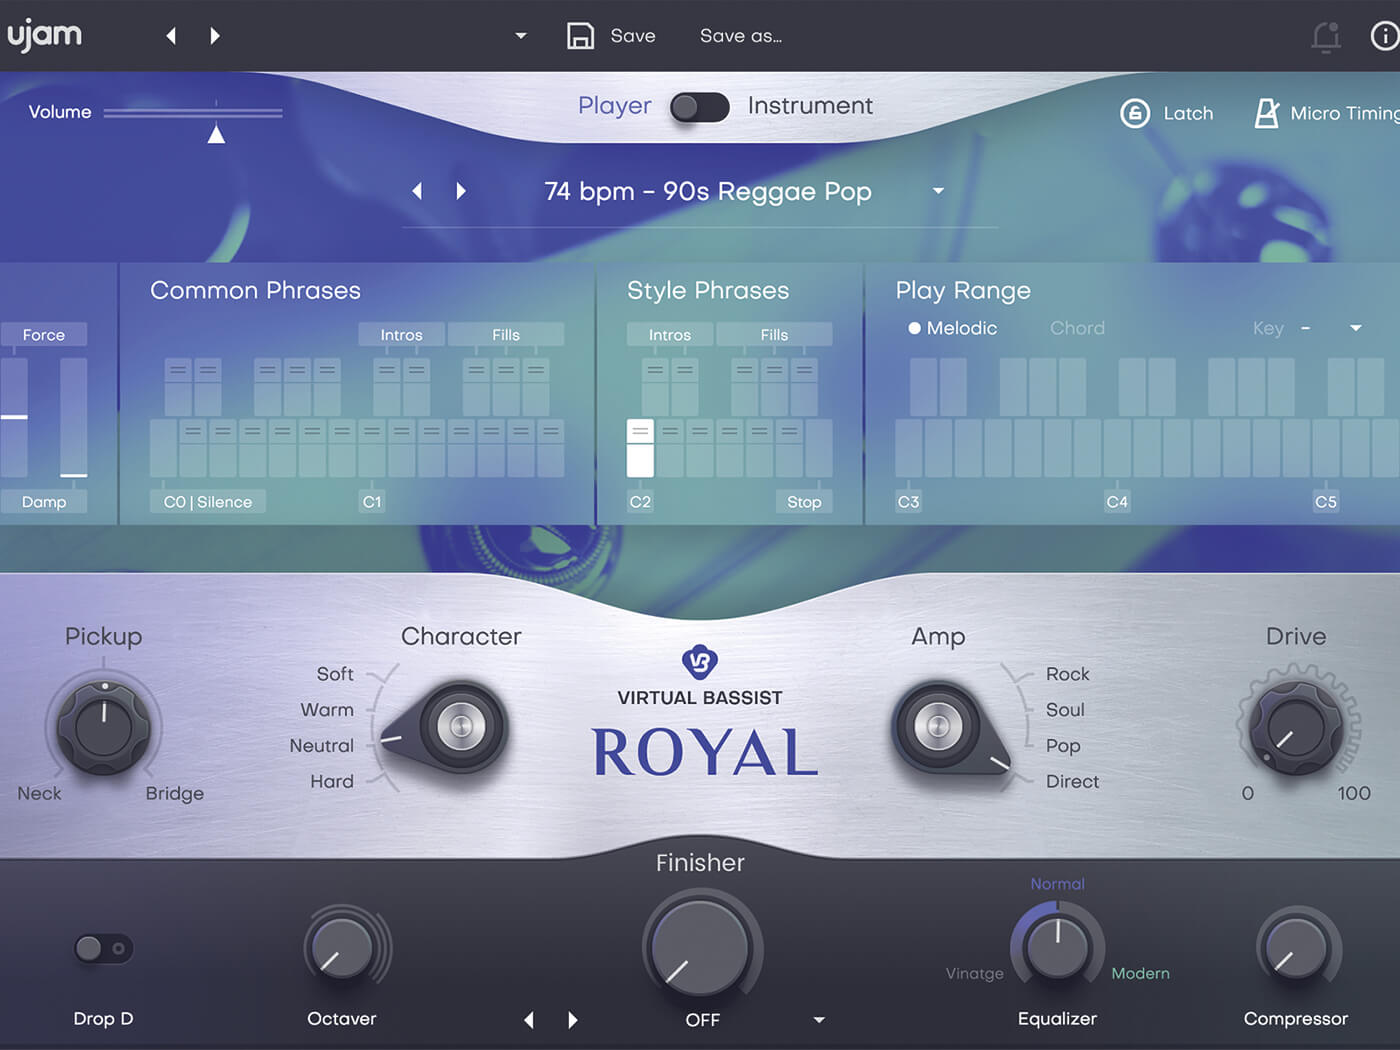Open notifications bell

pos(1326,37)
